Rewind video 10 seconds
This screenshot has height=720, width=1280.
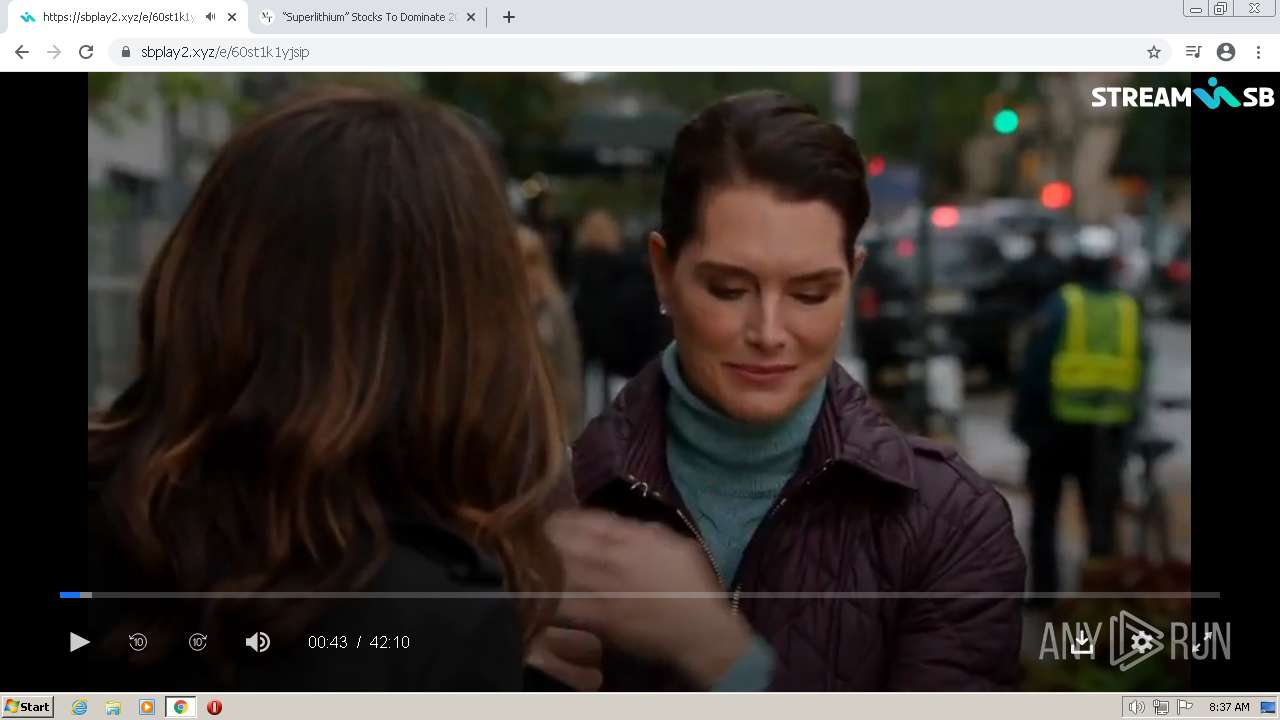138,642
